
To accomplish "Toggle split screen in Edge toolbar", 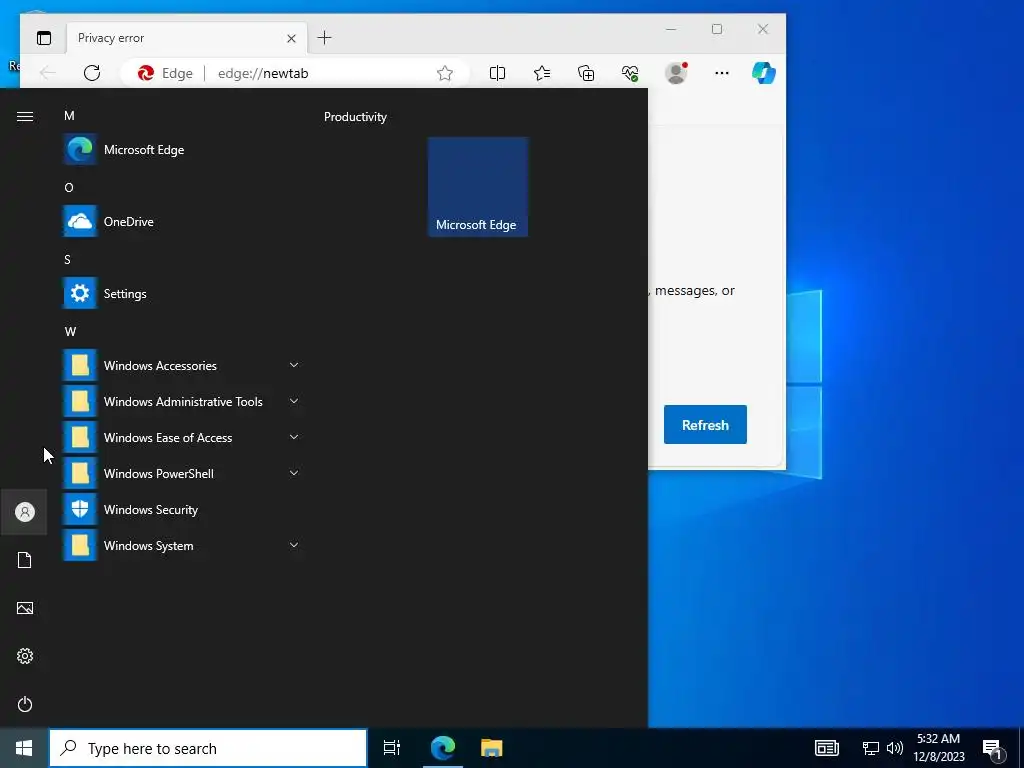I will coord(498,73).
